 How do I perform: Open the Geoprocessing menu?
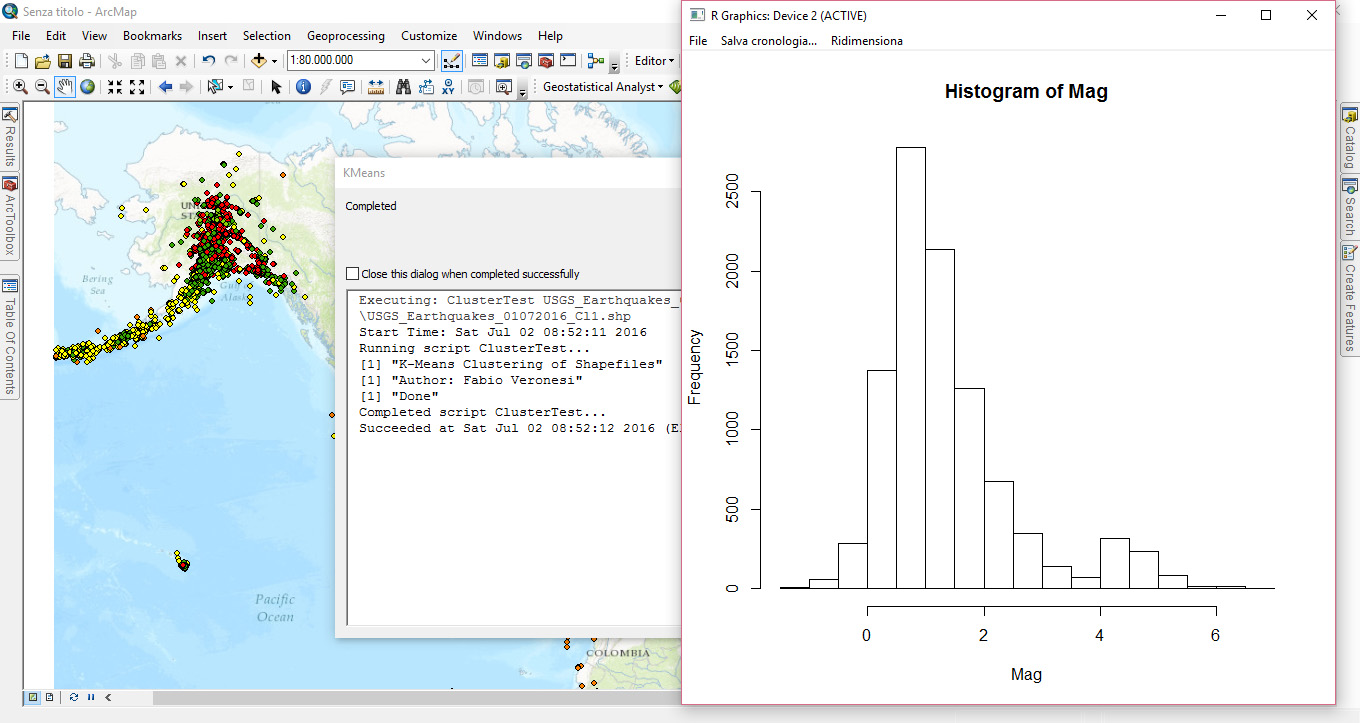(346, 35)
